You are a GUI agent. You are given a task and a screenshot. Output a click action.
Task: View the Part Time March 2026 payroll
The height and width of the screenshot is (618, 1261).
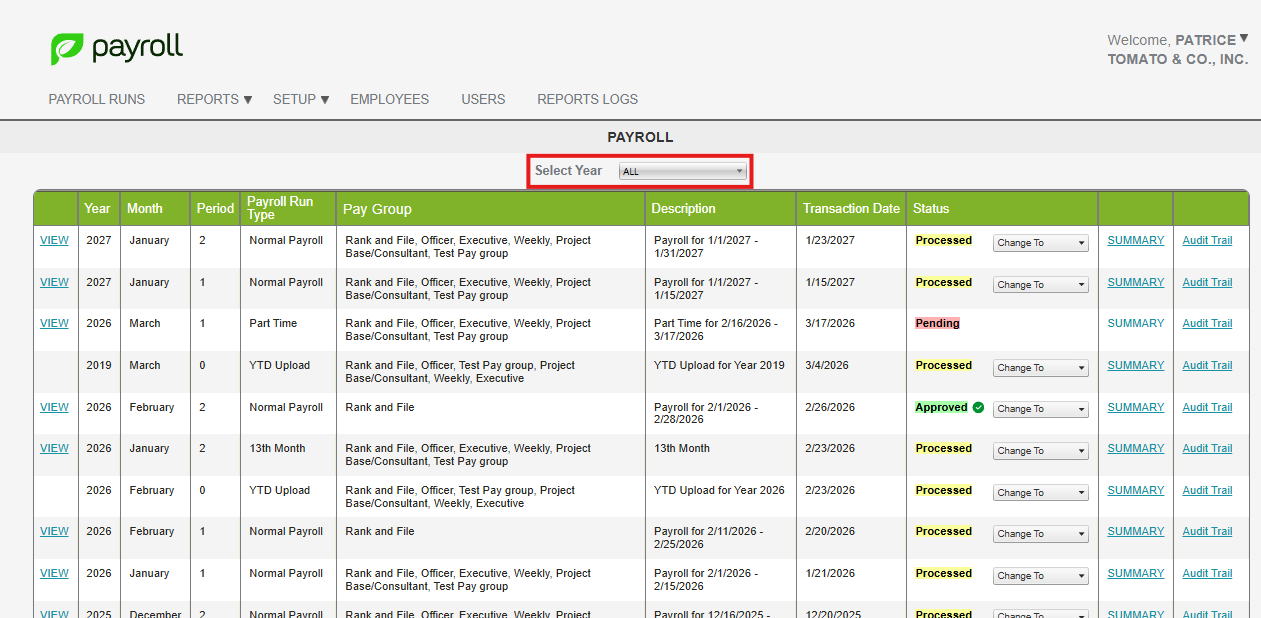[54, 324]
